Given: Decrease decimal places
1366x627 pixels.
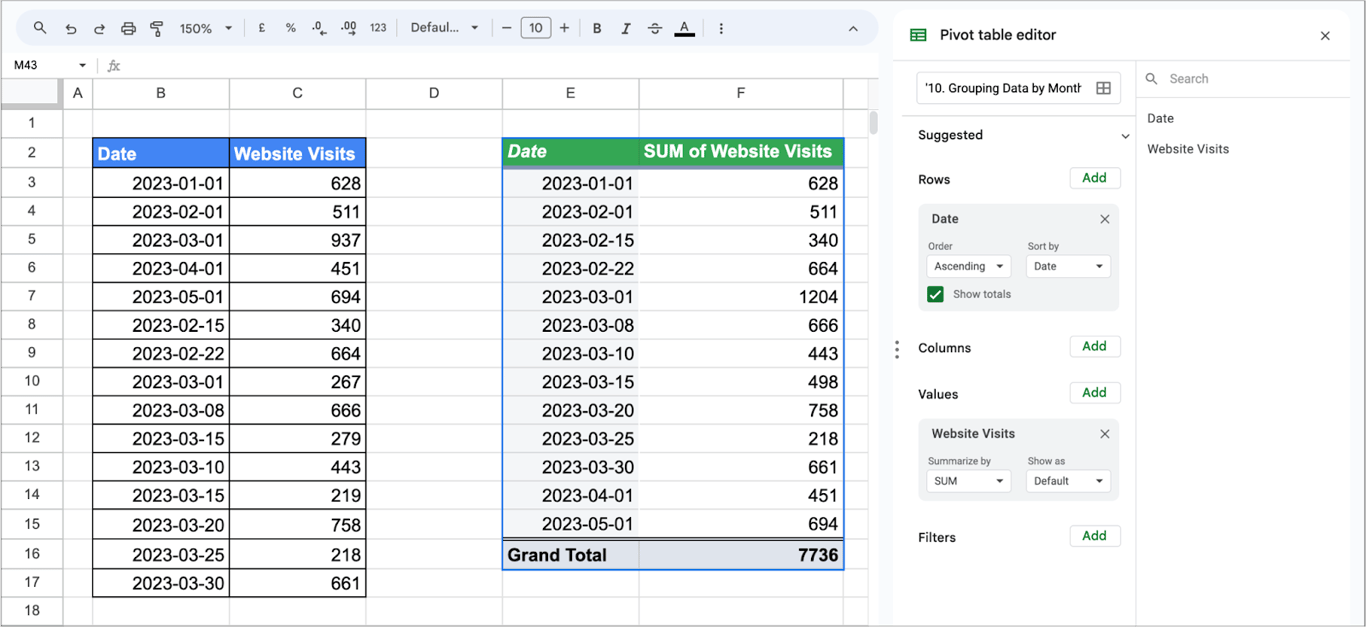Looking at the screenshot, I should coord(319,28).
